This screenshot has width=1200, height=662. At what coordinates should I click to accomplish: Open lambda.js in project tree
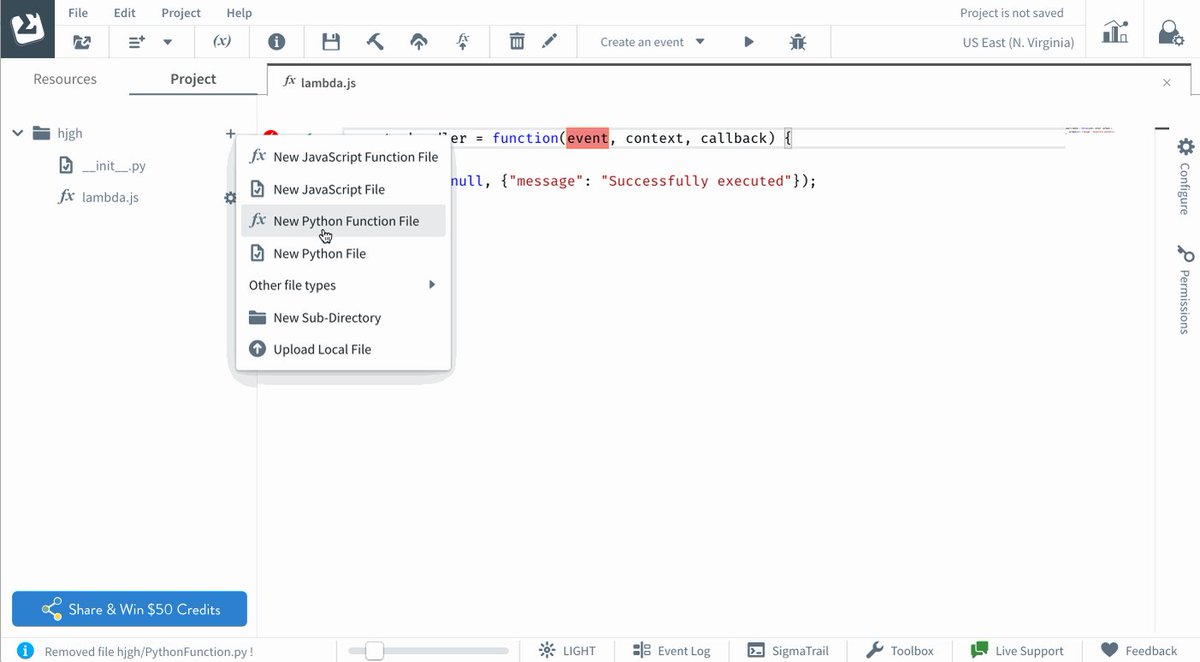click(98, 197)
